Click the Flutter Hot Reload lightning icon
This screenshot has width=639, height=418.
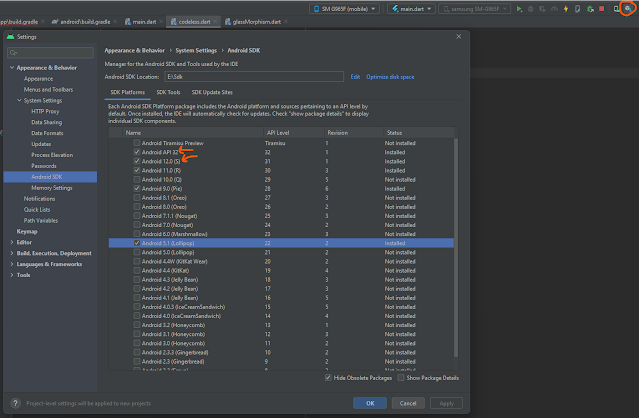tap(566, 8)
